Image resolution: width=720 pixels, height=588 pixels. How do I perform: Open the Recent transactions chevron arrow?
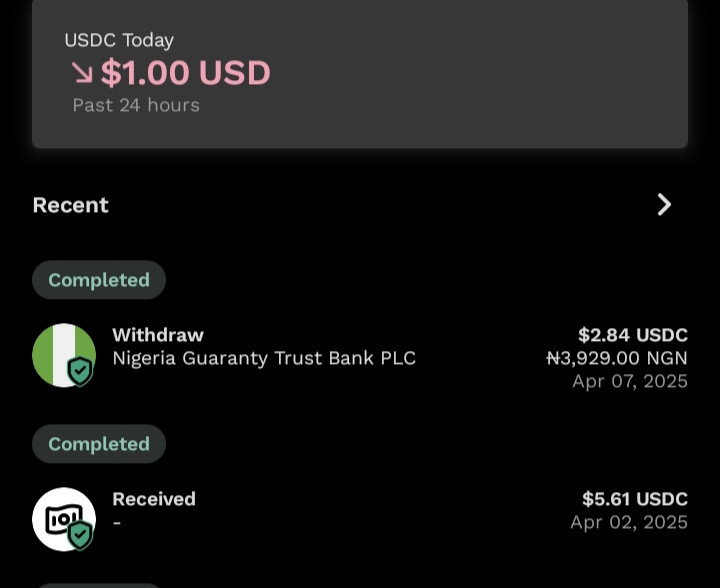(x=664, y=205)
